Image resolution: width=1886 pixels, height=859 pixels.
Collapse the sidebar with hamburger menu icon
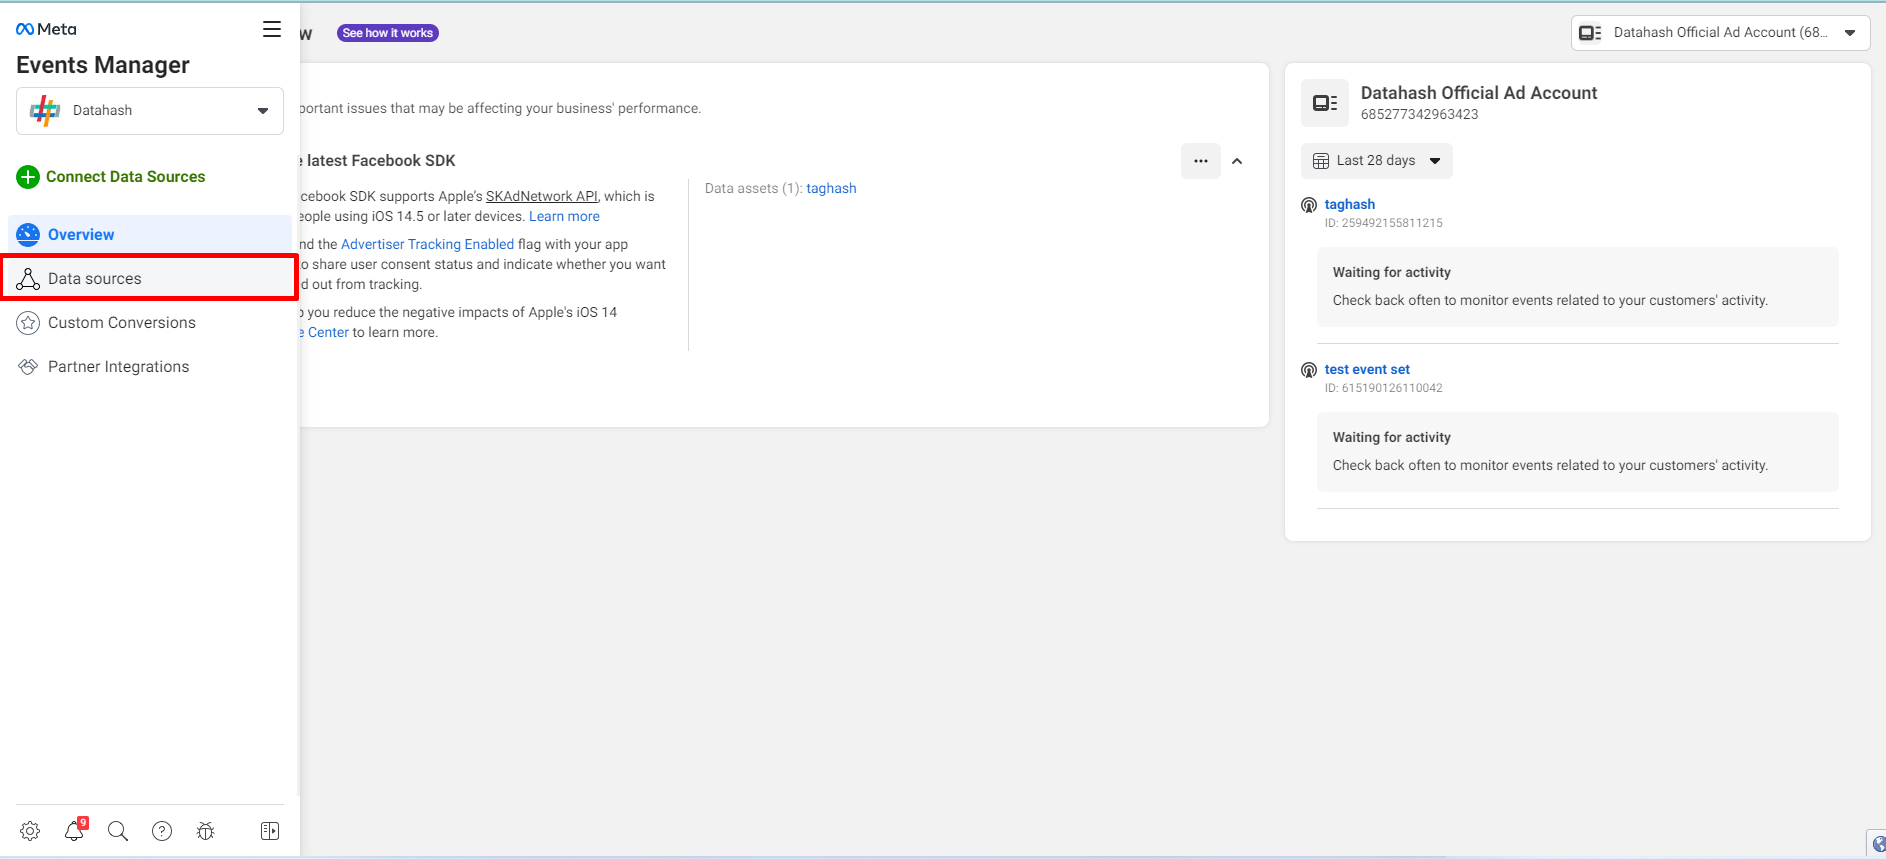pyautogui.click(x=272, y=29)
